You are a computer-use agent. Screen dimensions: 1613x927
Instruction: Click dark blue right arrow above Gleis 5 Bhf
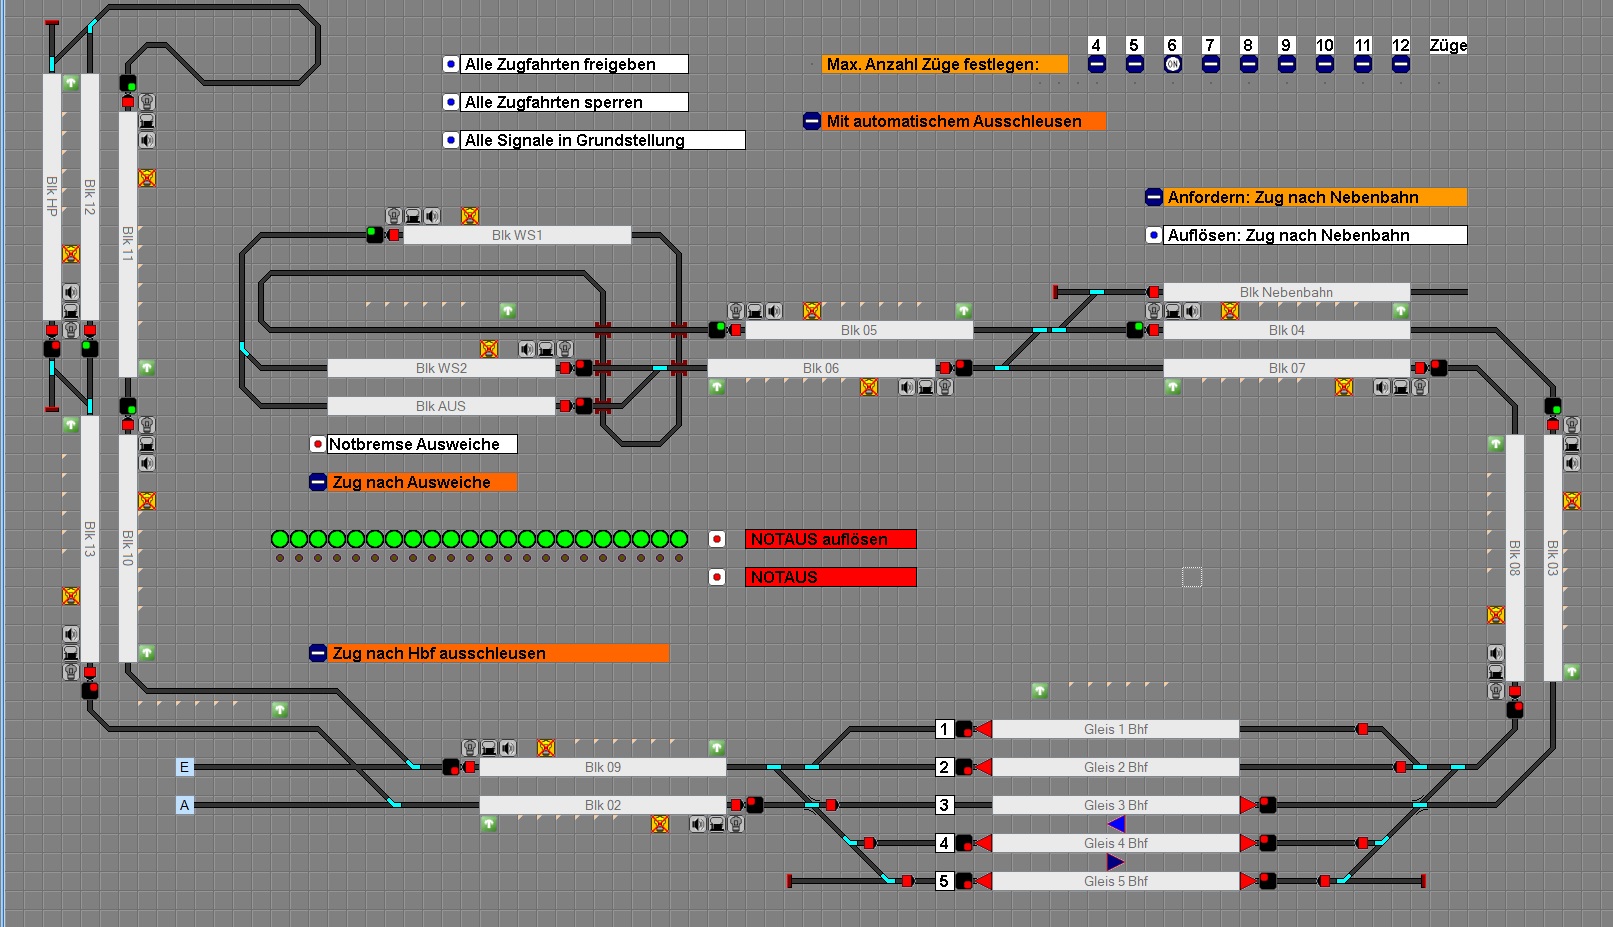click(x=1116, y=862)
